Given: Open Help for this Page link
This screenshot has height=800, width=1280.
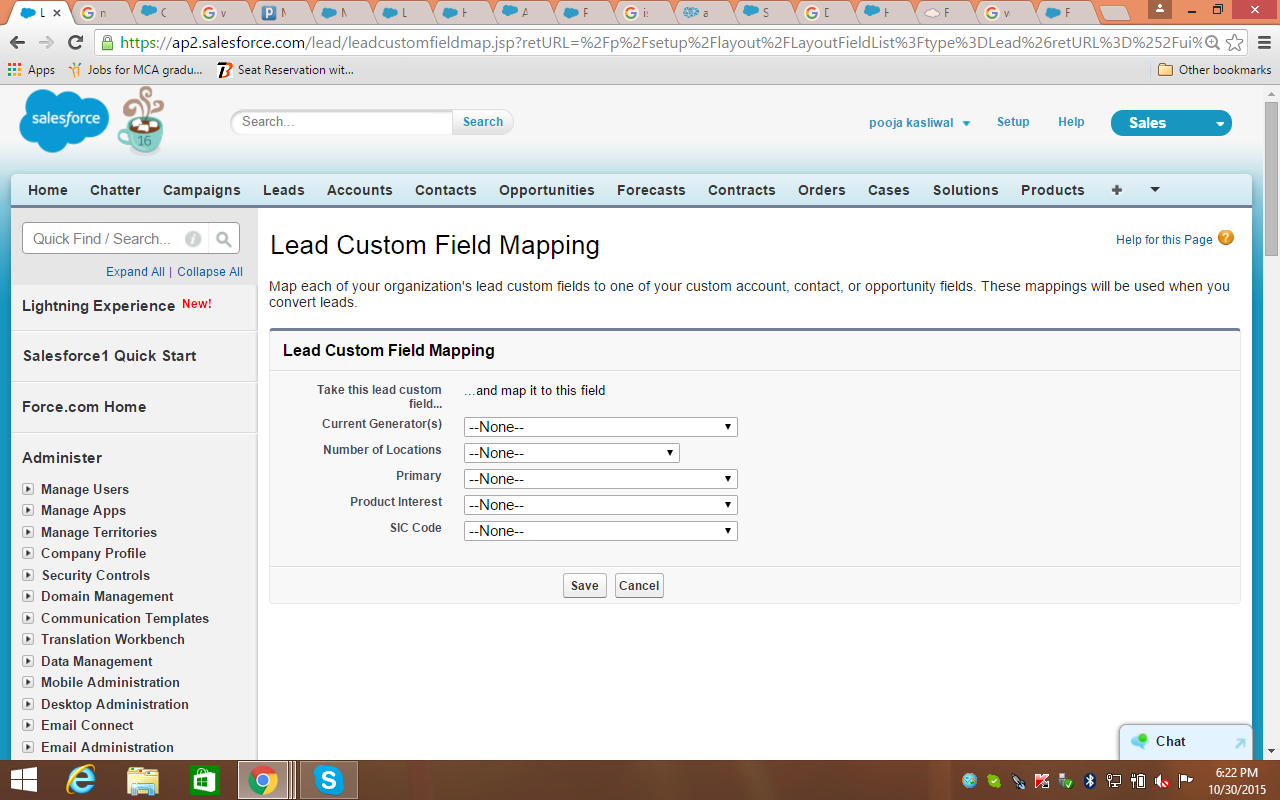Looking at the screenshot, I should [1164, 240].
